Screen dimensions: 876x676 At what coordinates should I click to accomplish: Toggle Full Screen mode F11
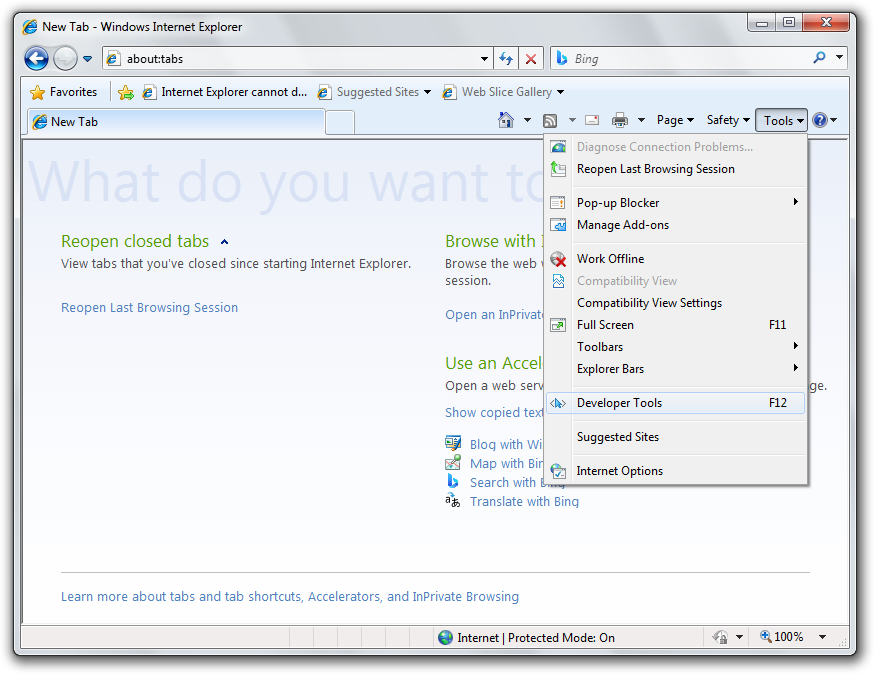click(x=675, y=325)
